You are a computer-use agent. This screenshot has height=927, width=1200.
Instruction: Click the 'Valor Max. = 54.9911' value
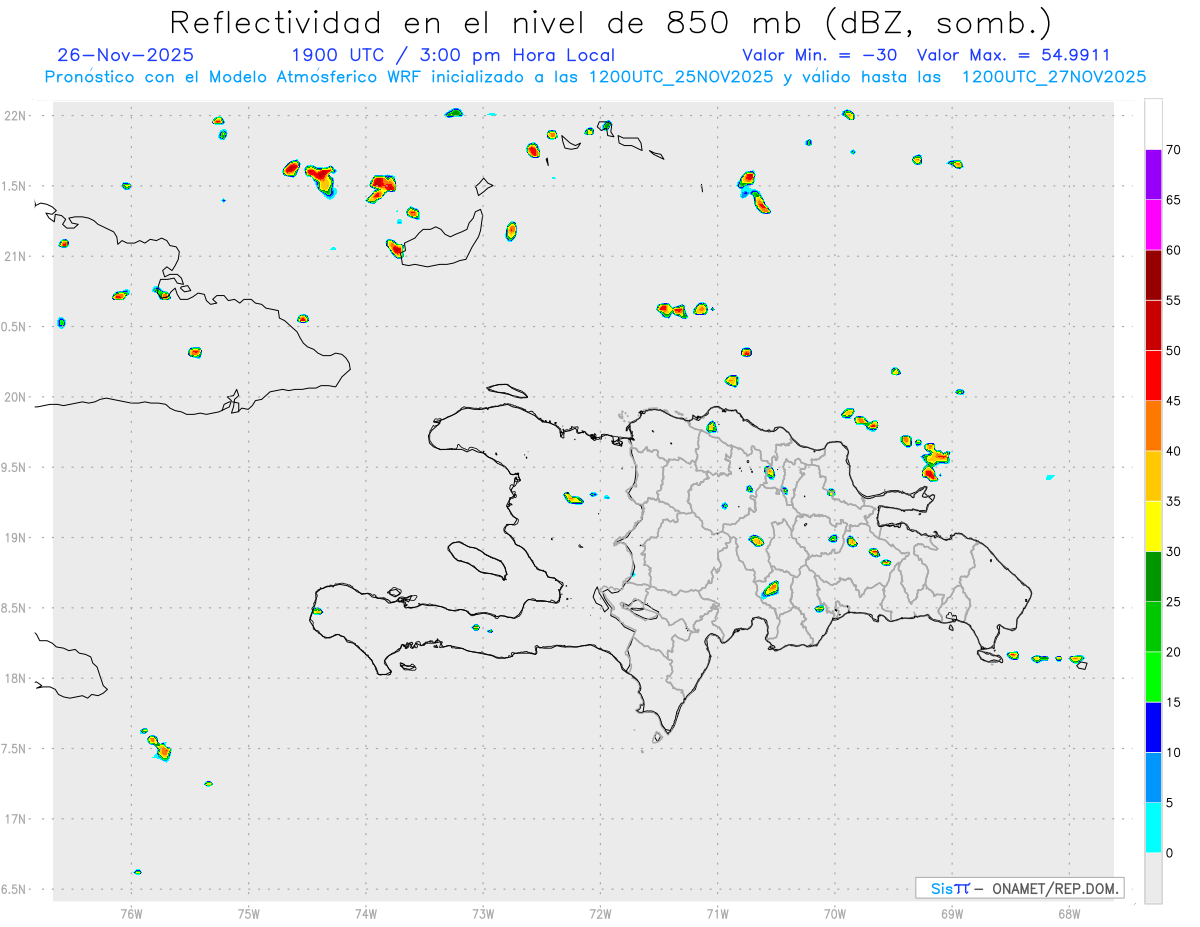coord(1013,55)
